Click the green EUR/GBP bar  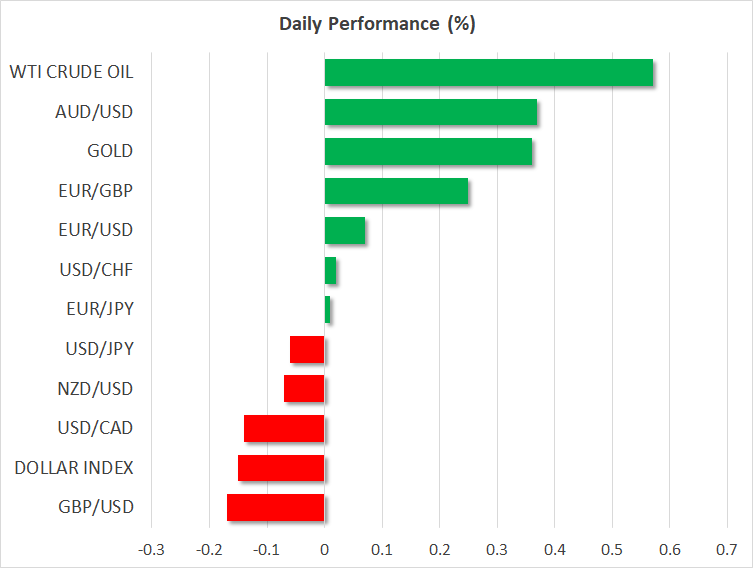(x=396, y=191)
